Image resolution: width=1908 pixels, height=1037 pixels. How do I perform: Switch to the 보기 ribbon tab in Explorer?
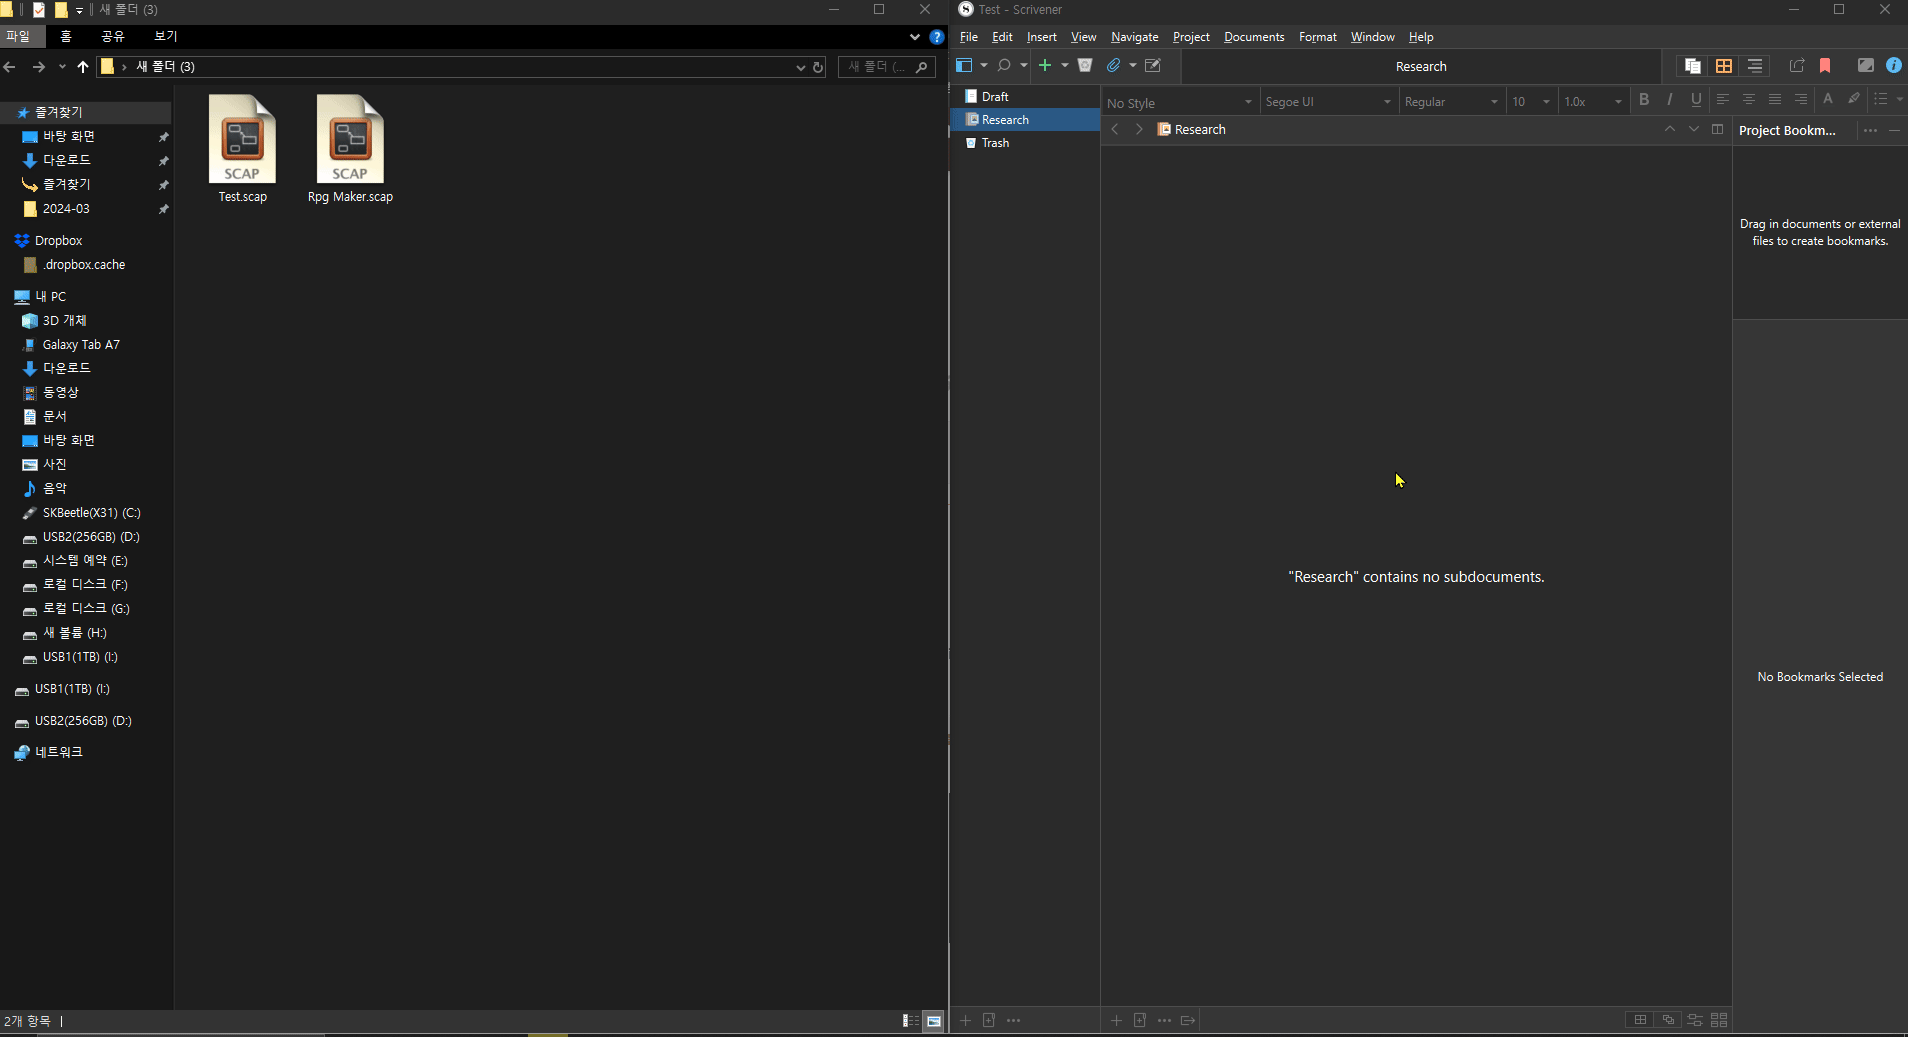[x=165, y=36]
